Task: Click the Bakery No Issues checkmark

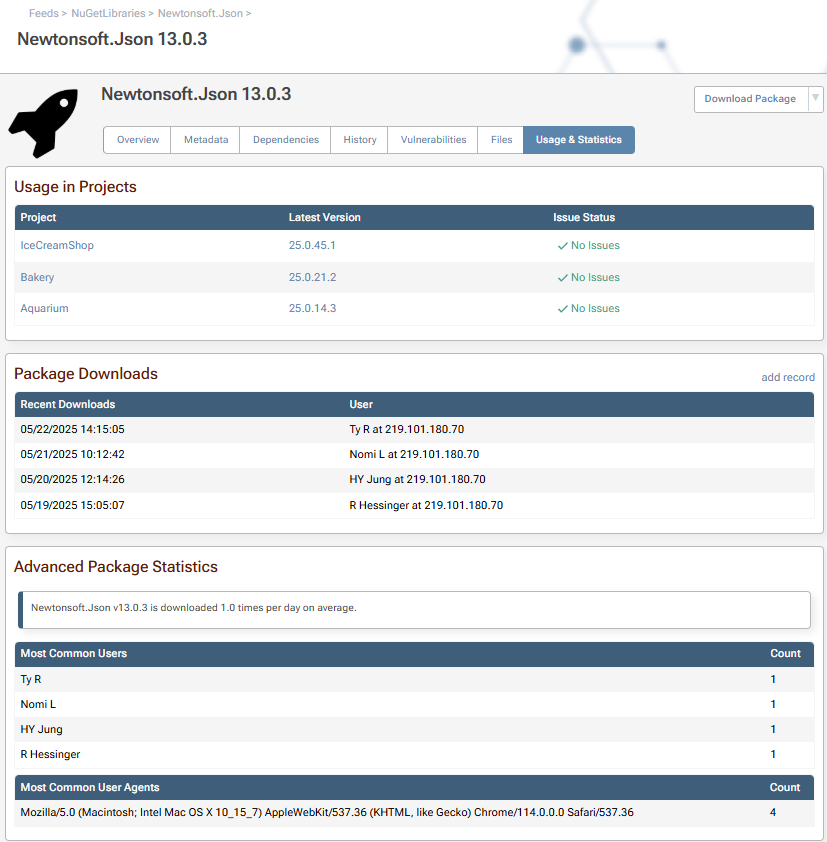Action: [x=563, y=278]
